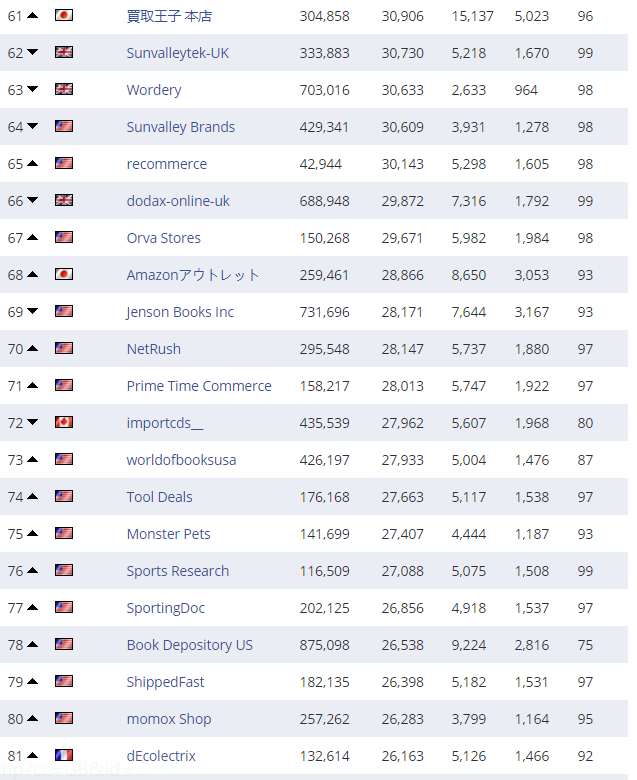The image size is (637, 780).
Task: Open the momox Shop seller page
Action: (x=168, y=719)
